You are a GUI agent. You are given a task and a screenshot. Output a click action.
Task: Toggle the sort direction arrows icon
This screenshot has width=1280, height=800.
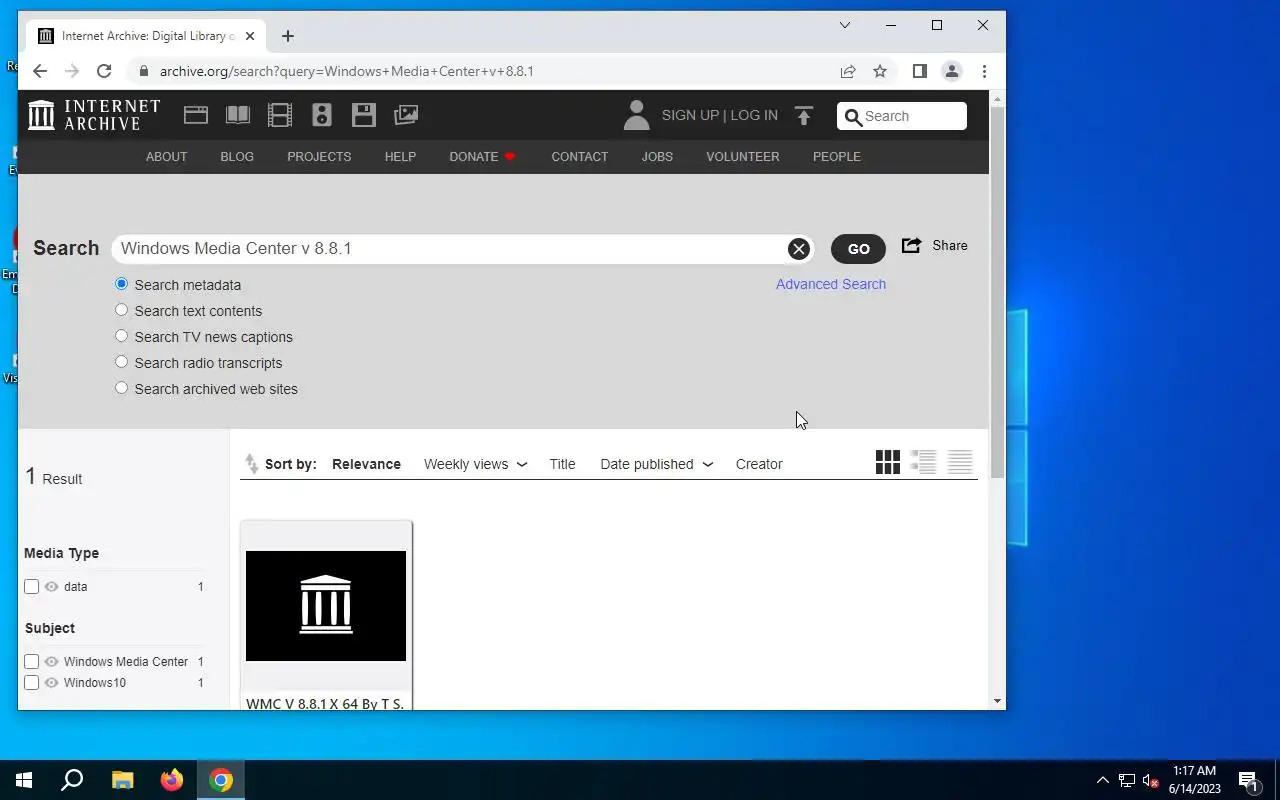pyautogui.click(x=252, y=464)
